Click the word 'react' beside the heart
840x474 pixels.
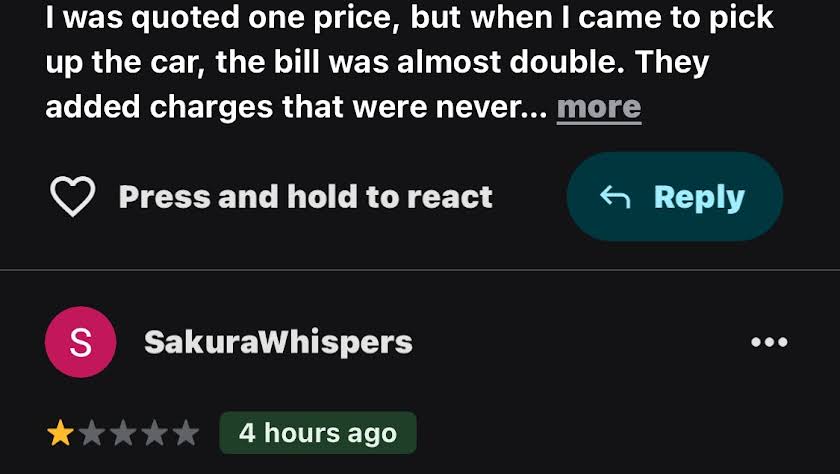pos(449,197)
